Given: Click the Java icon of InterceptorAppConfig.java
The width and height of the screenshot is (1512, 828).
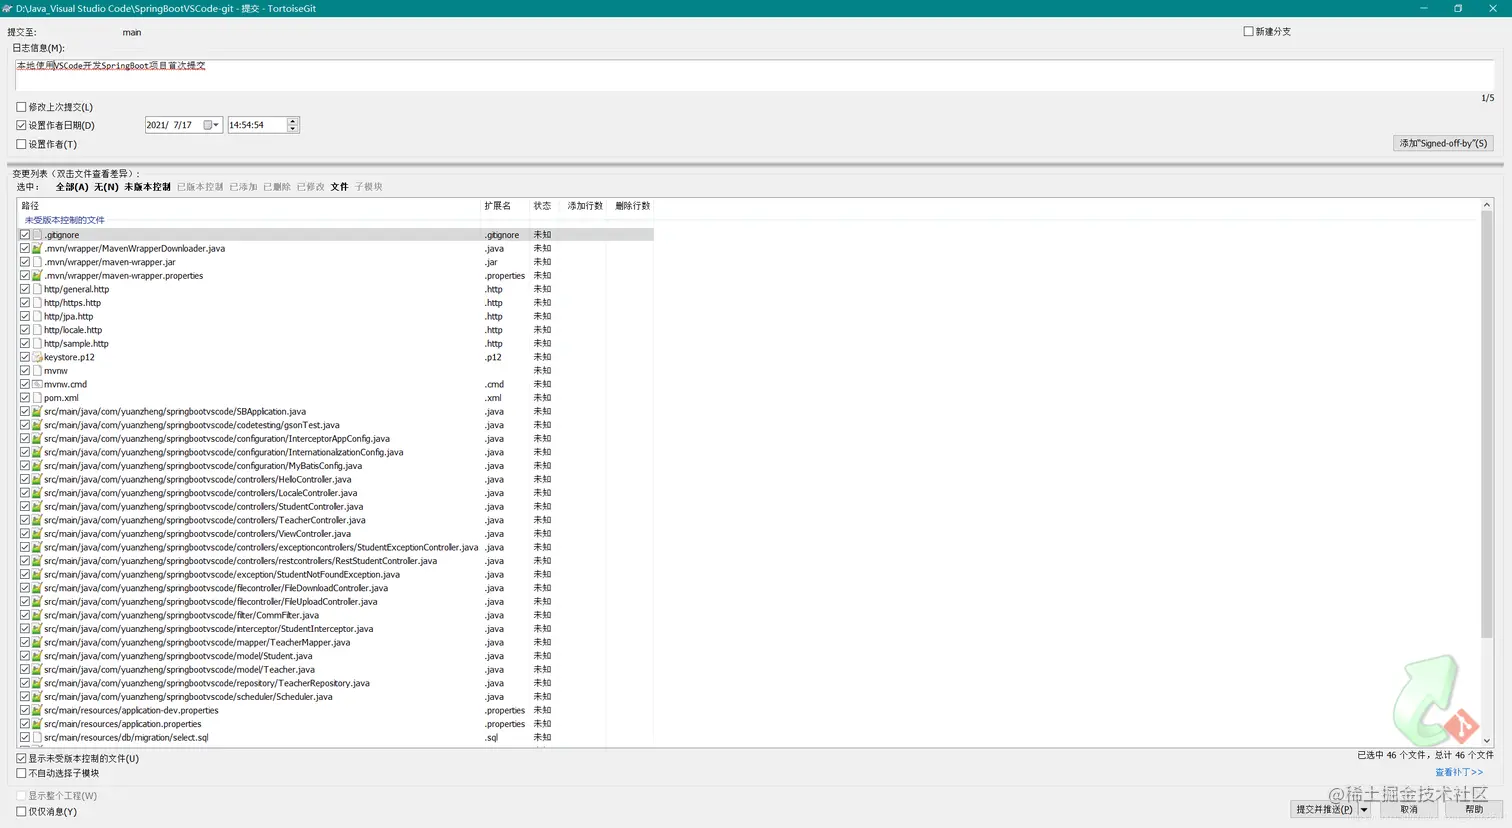Looking at the screenshot, I should [37, 439].
